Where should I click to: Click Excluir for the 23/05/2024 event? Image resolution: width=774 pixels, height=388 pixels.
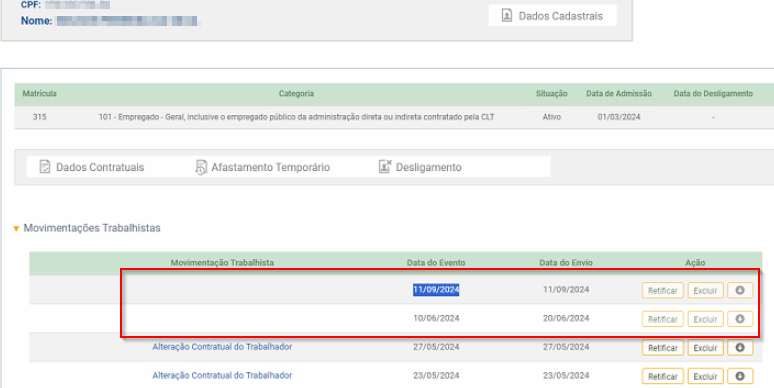(705, 376)
